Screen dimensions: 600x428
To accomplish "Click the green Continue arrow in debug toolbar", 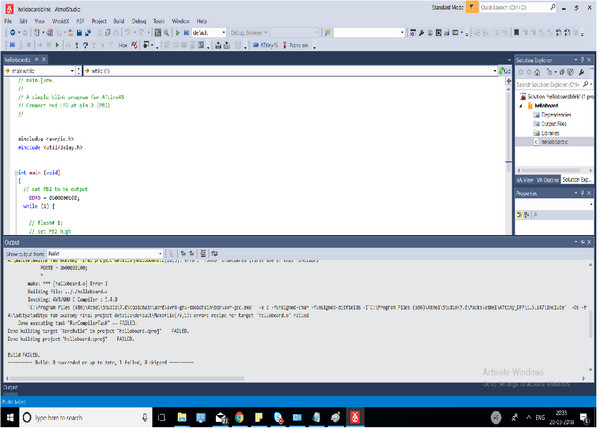I will (57, 45).
